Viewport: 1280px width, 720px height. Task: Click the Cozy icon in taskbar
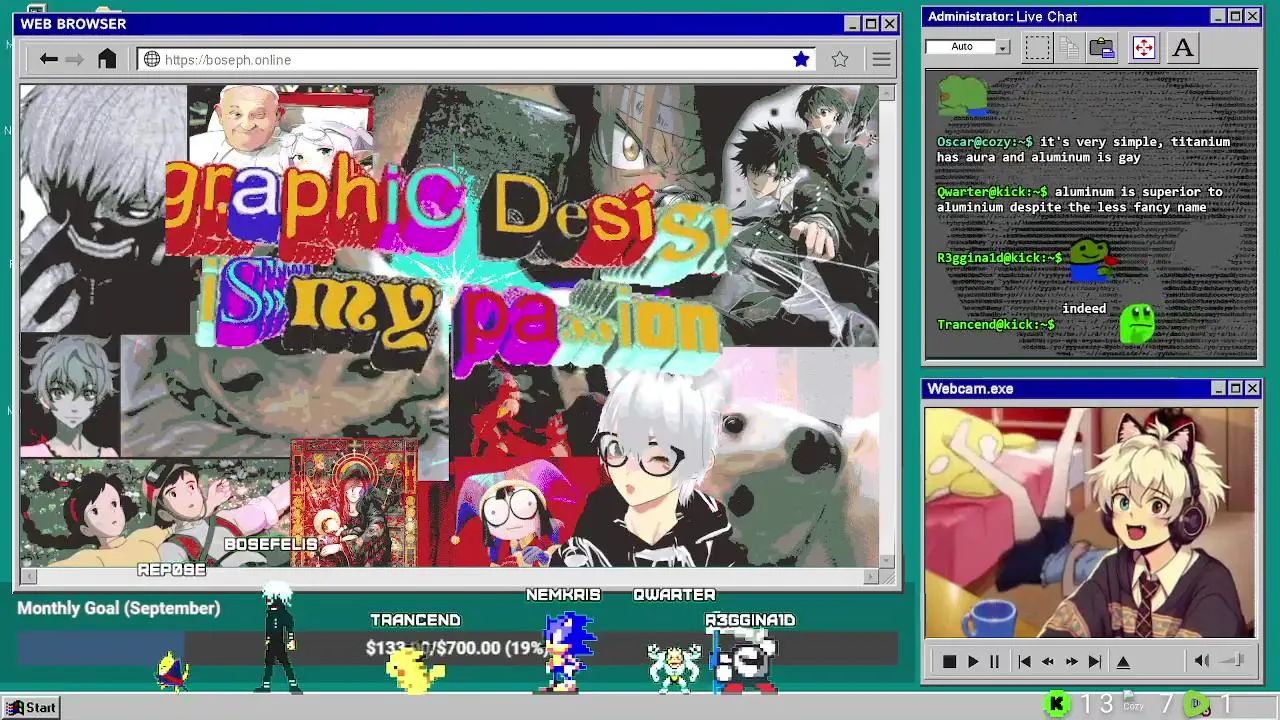point(1132,702)
